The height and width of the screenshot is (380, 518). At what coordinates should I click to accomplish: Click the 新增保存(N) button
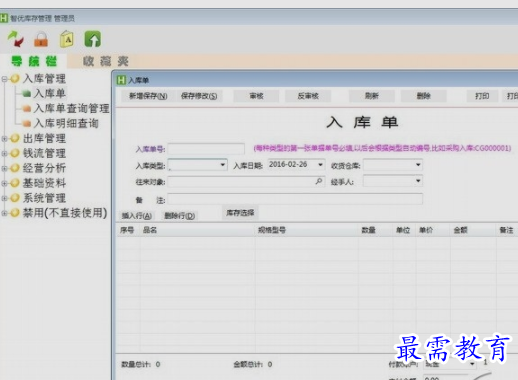[x=148, y=96]
